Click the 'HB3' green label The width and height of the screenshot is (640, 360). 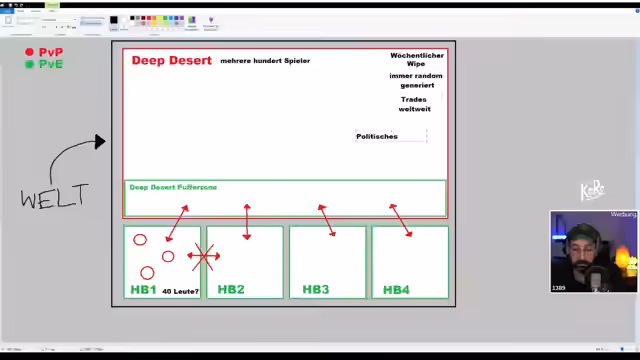click(316, 289)
